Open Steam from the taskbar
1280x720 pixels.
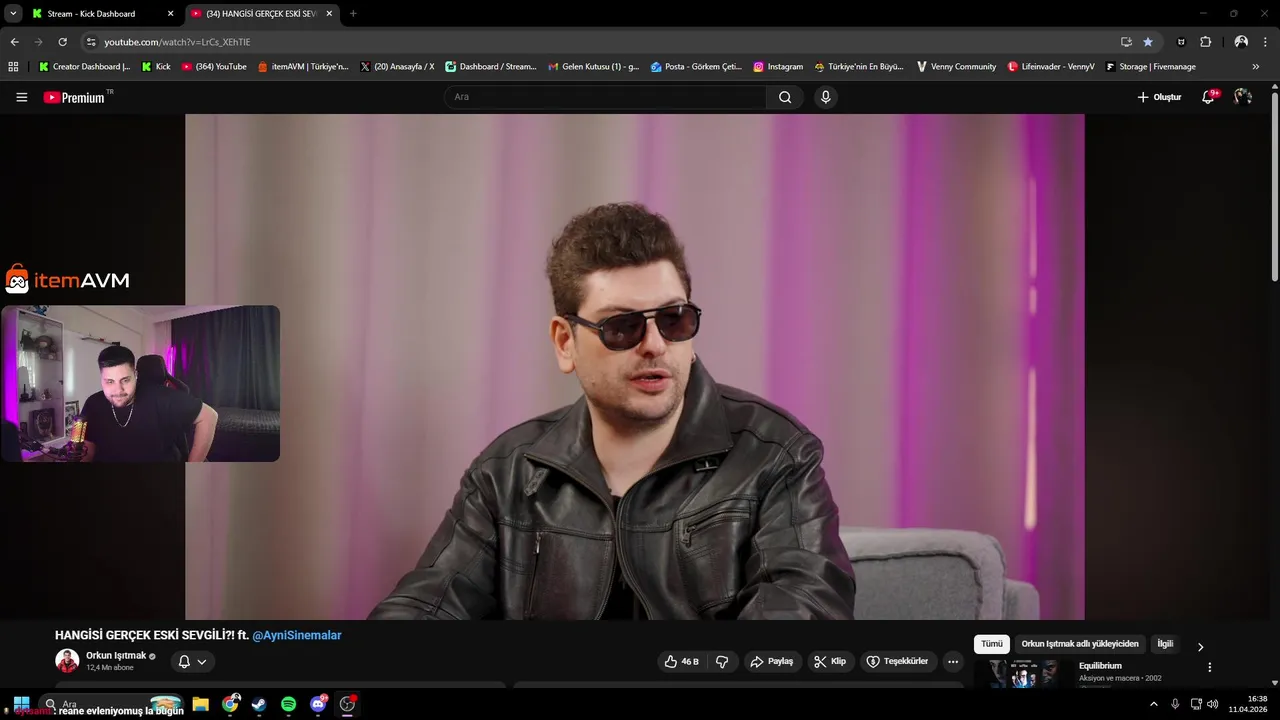point(259,704)
